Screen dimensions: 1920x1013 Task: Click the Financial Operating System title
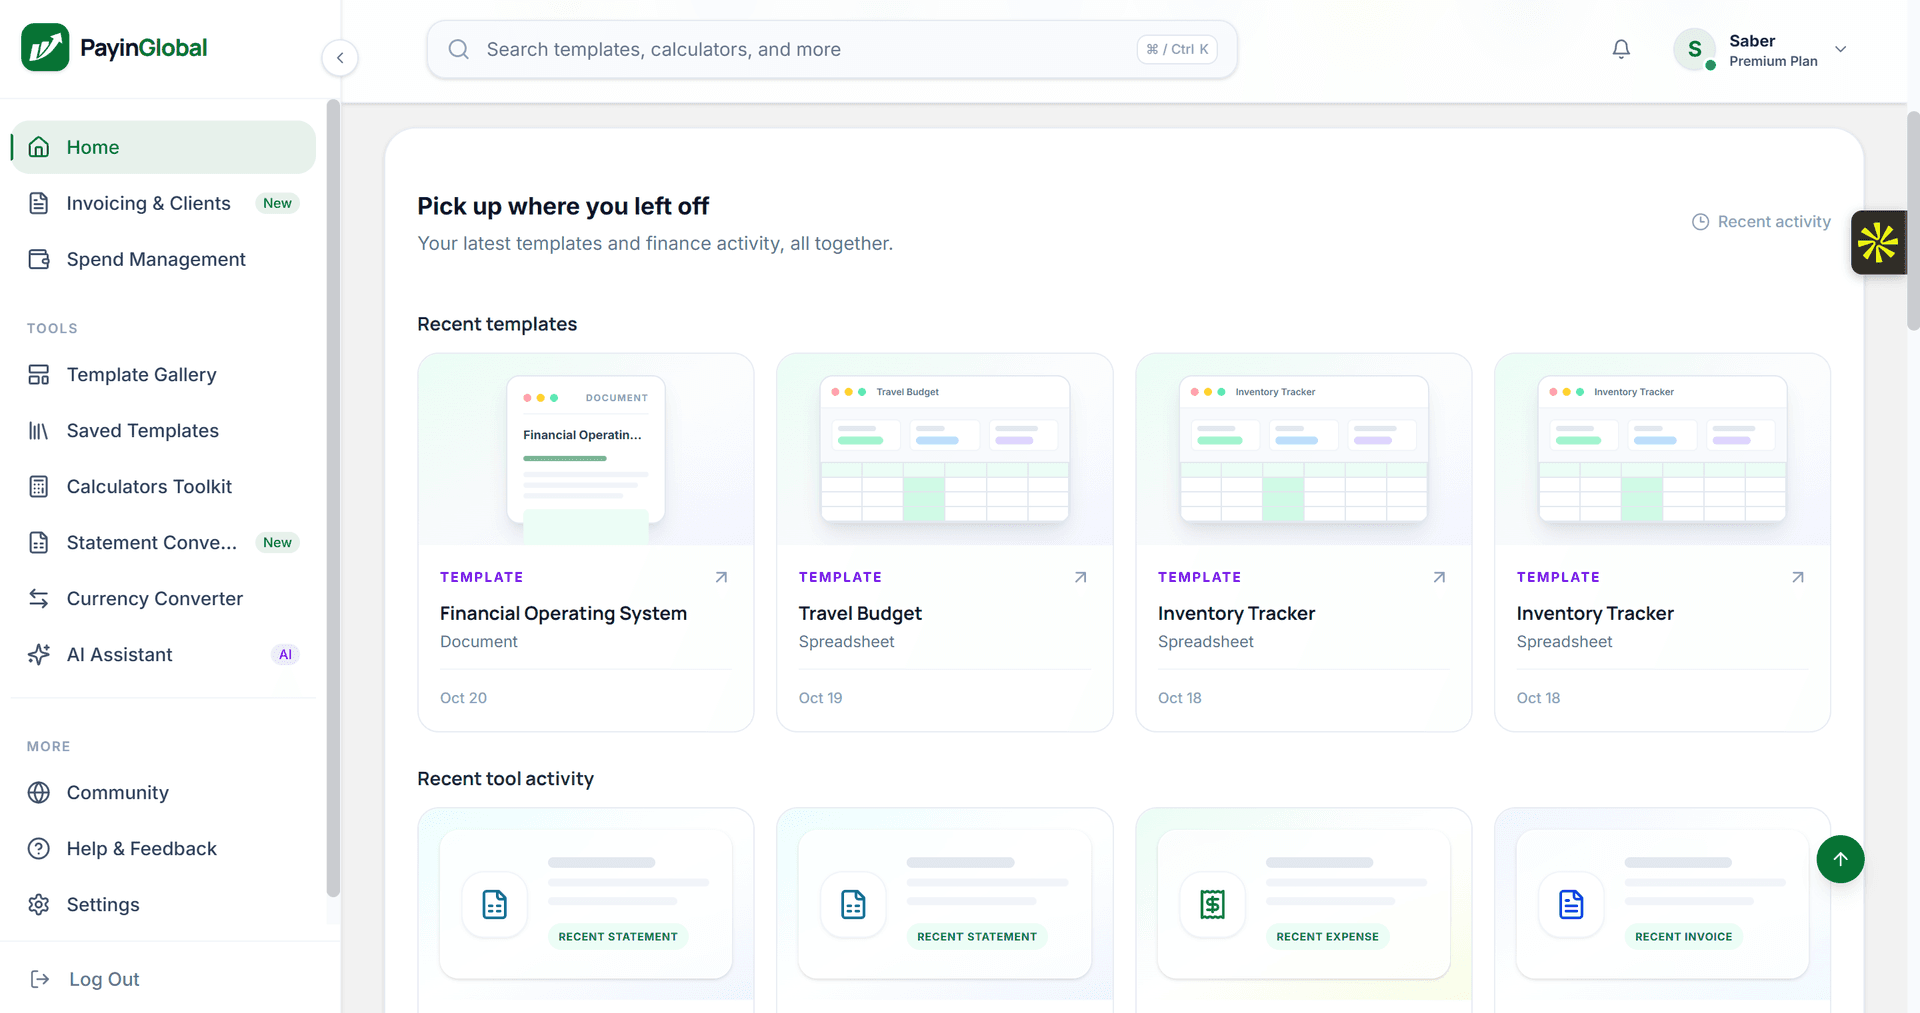point(563,613)
